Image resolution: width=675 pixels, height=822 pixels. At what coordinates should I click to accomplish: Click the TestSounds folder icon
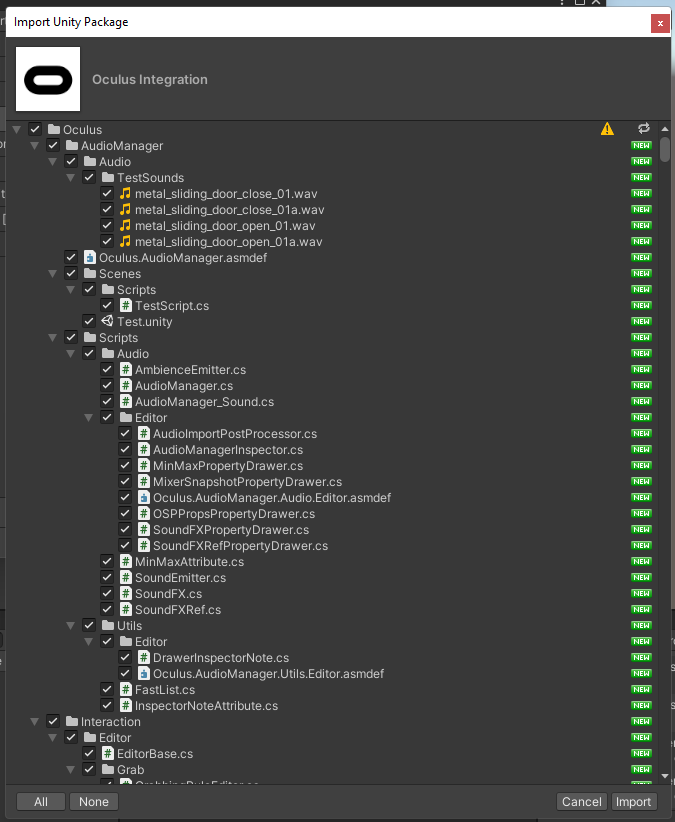click(108, 178)
